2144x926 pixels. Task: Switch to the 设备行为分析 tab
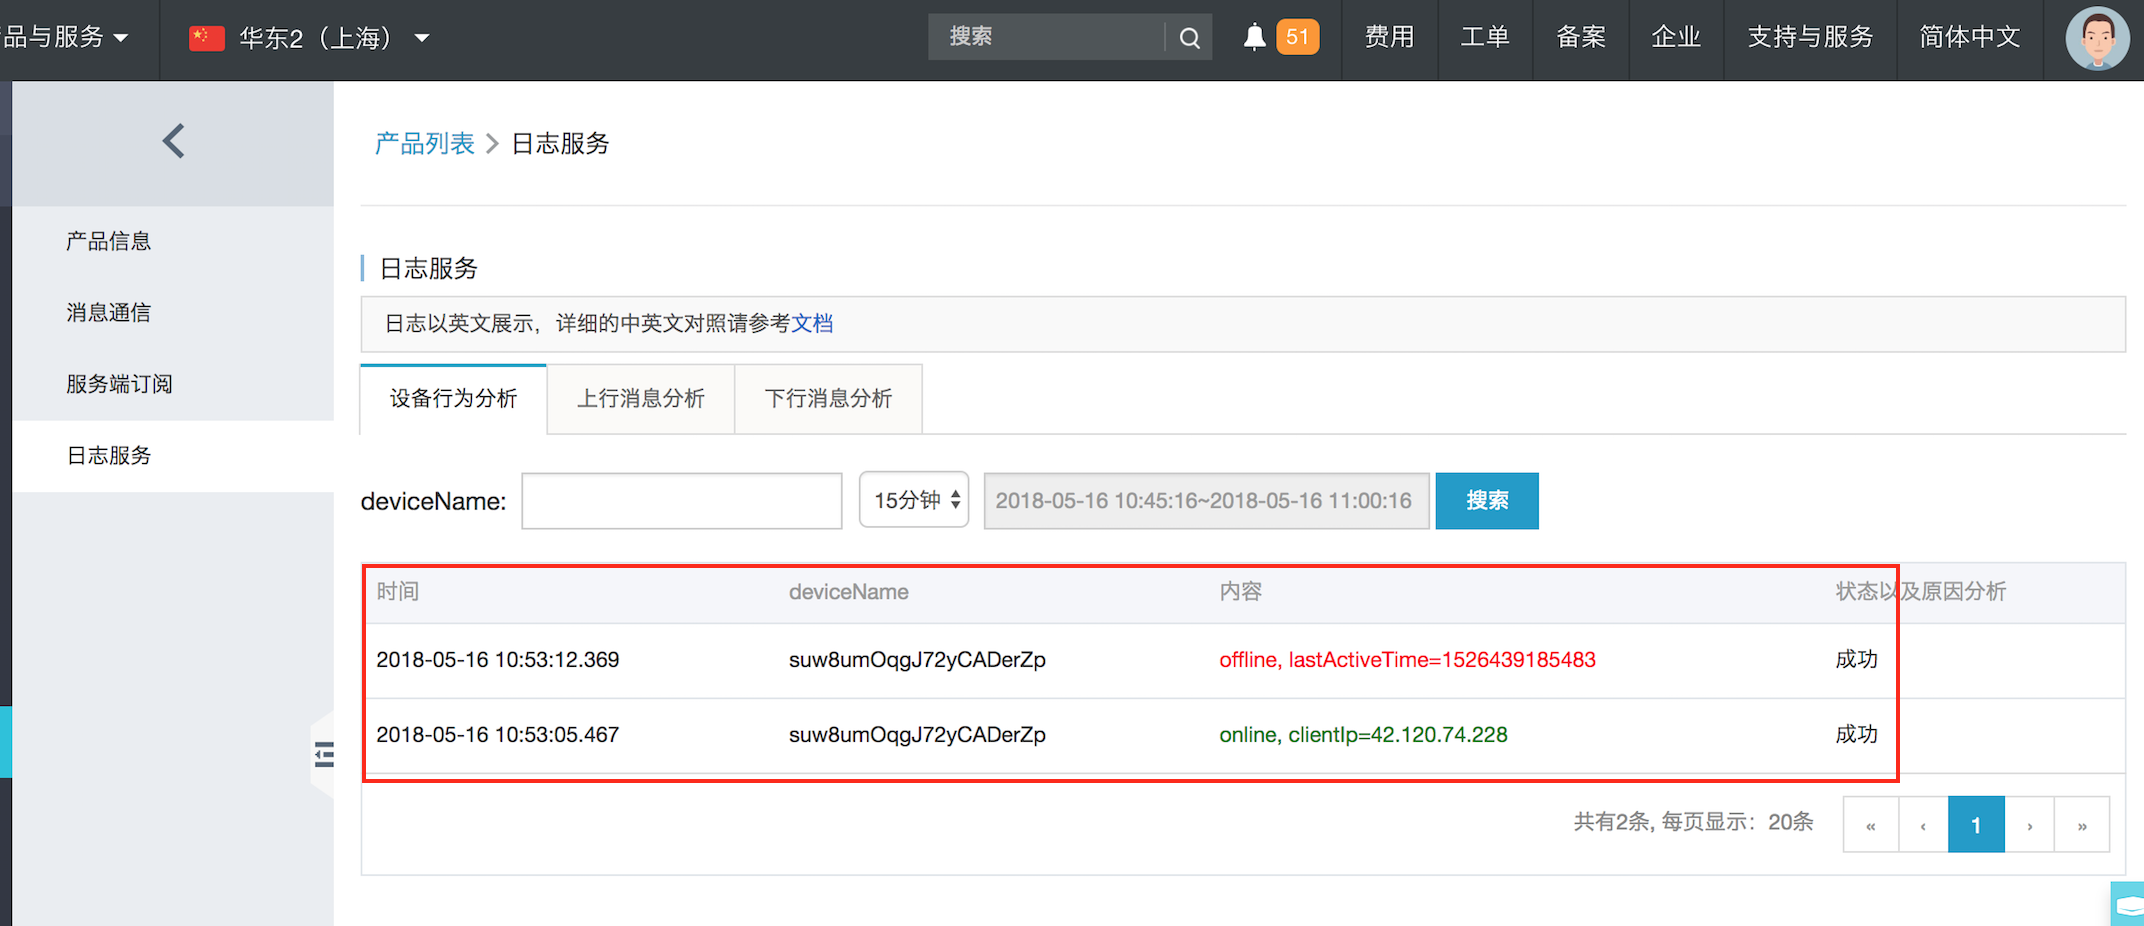pyautogui.click(x=454, y=399)
